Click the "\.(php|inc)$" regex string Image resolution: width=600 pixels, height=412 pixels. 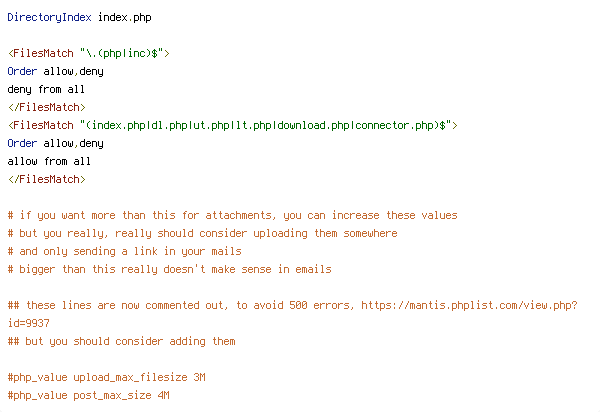pos(122,53)
